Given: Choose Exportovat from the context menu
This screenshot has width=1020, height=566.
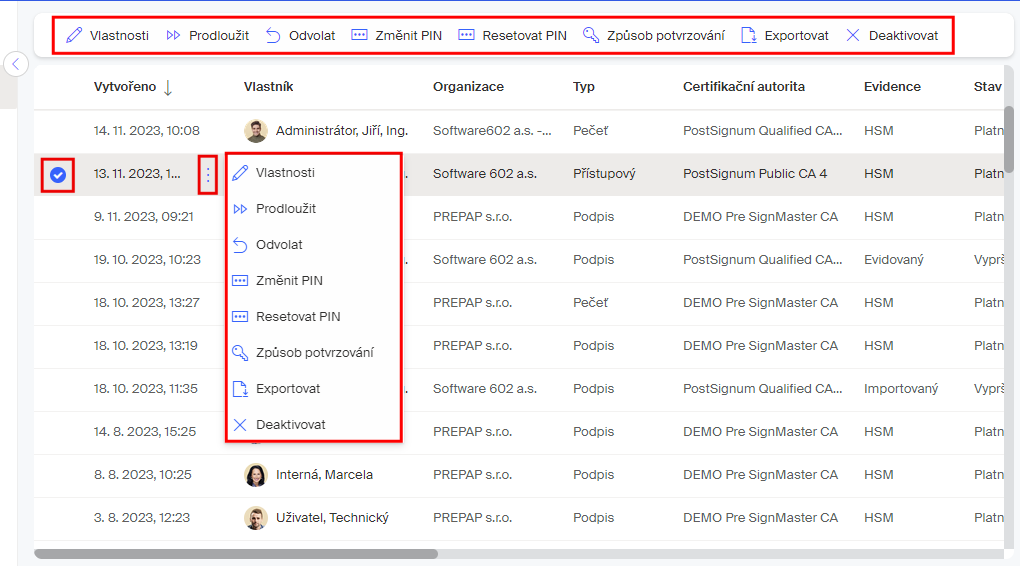Looking at the screenshot, I should (x=288, y=389).
